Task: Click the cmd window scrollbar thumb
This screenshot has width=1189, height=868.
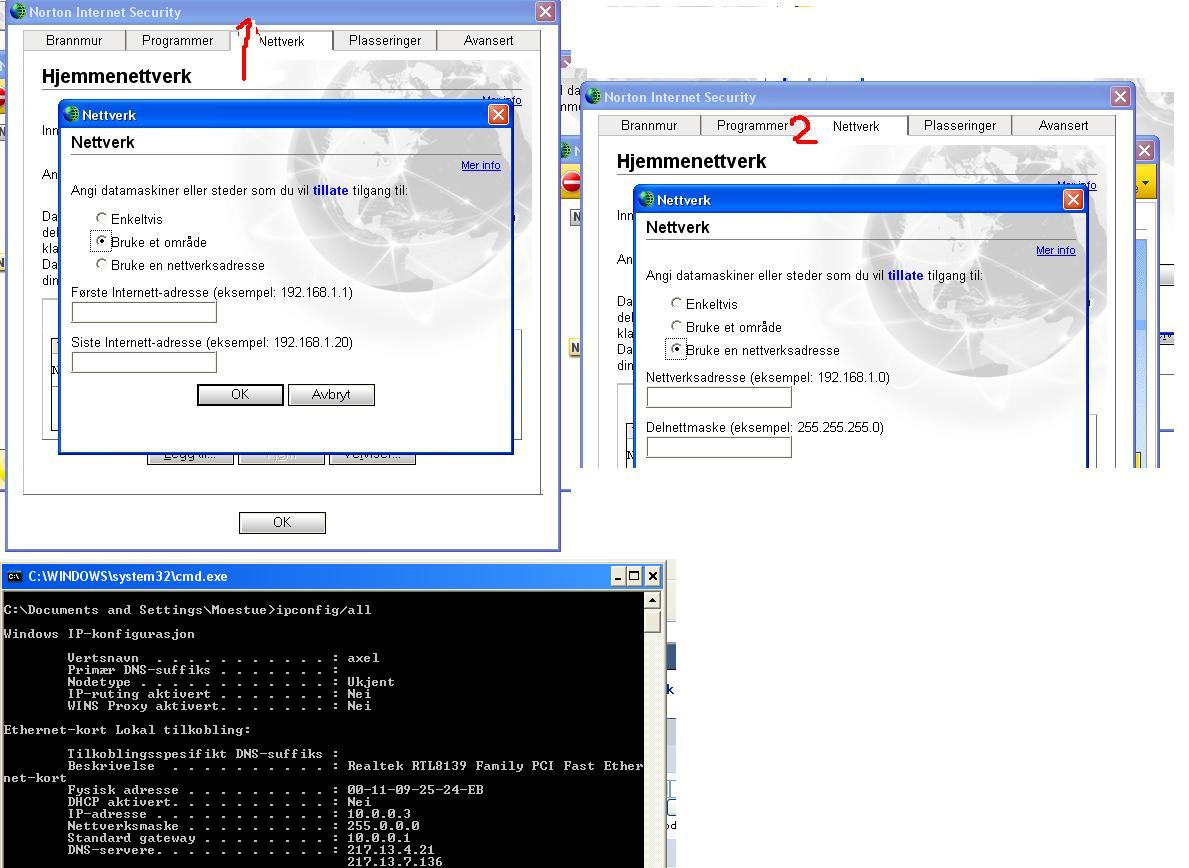Action: tap(652, 621)
